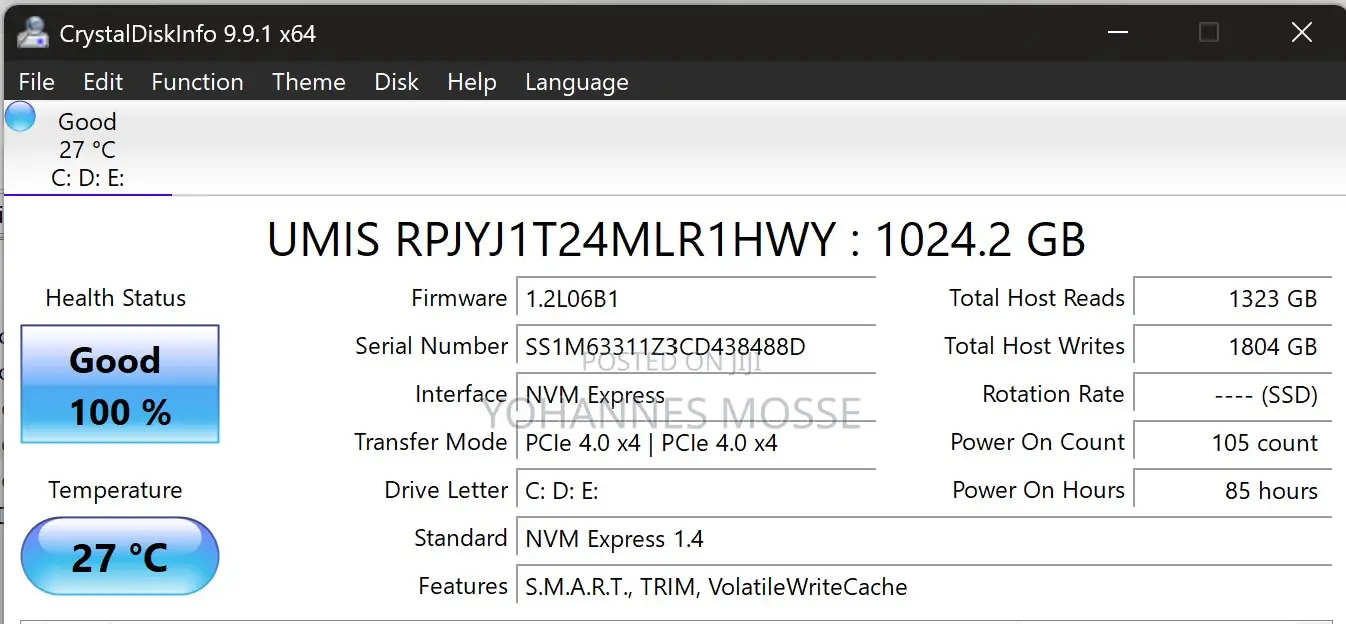Screen dimensions: 1346x624
Task: Click the Transfer Mode PCIe 4.0 x4 field
Action: pyautogui.click(x=696, y=442)
